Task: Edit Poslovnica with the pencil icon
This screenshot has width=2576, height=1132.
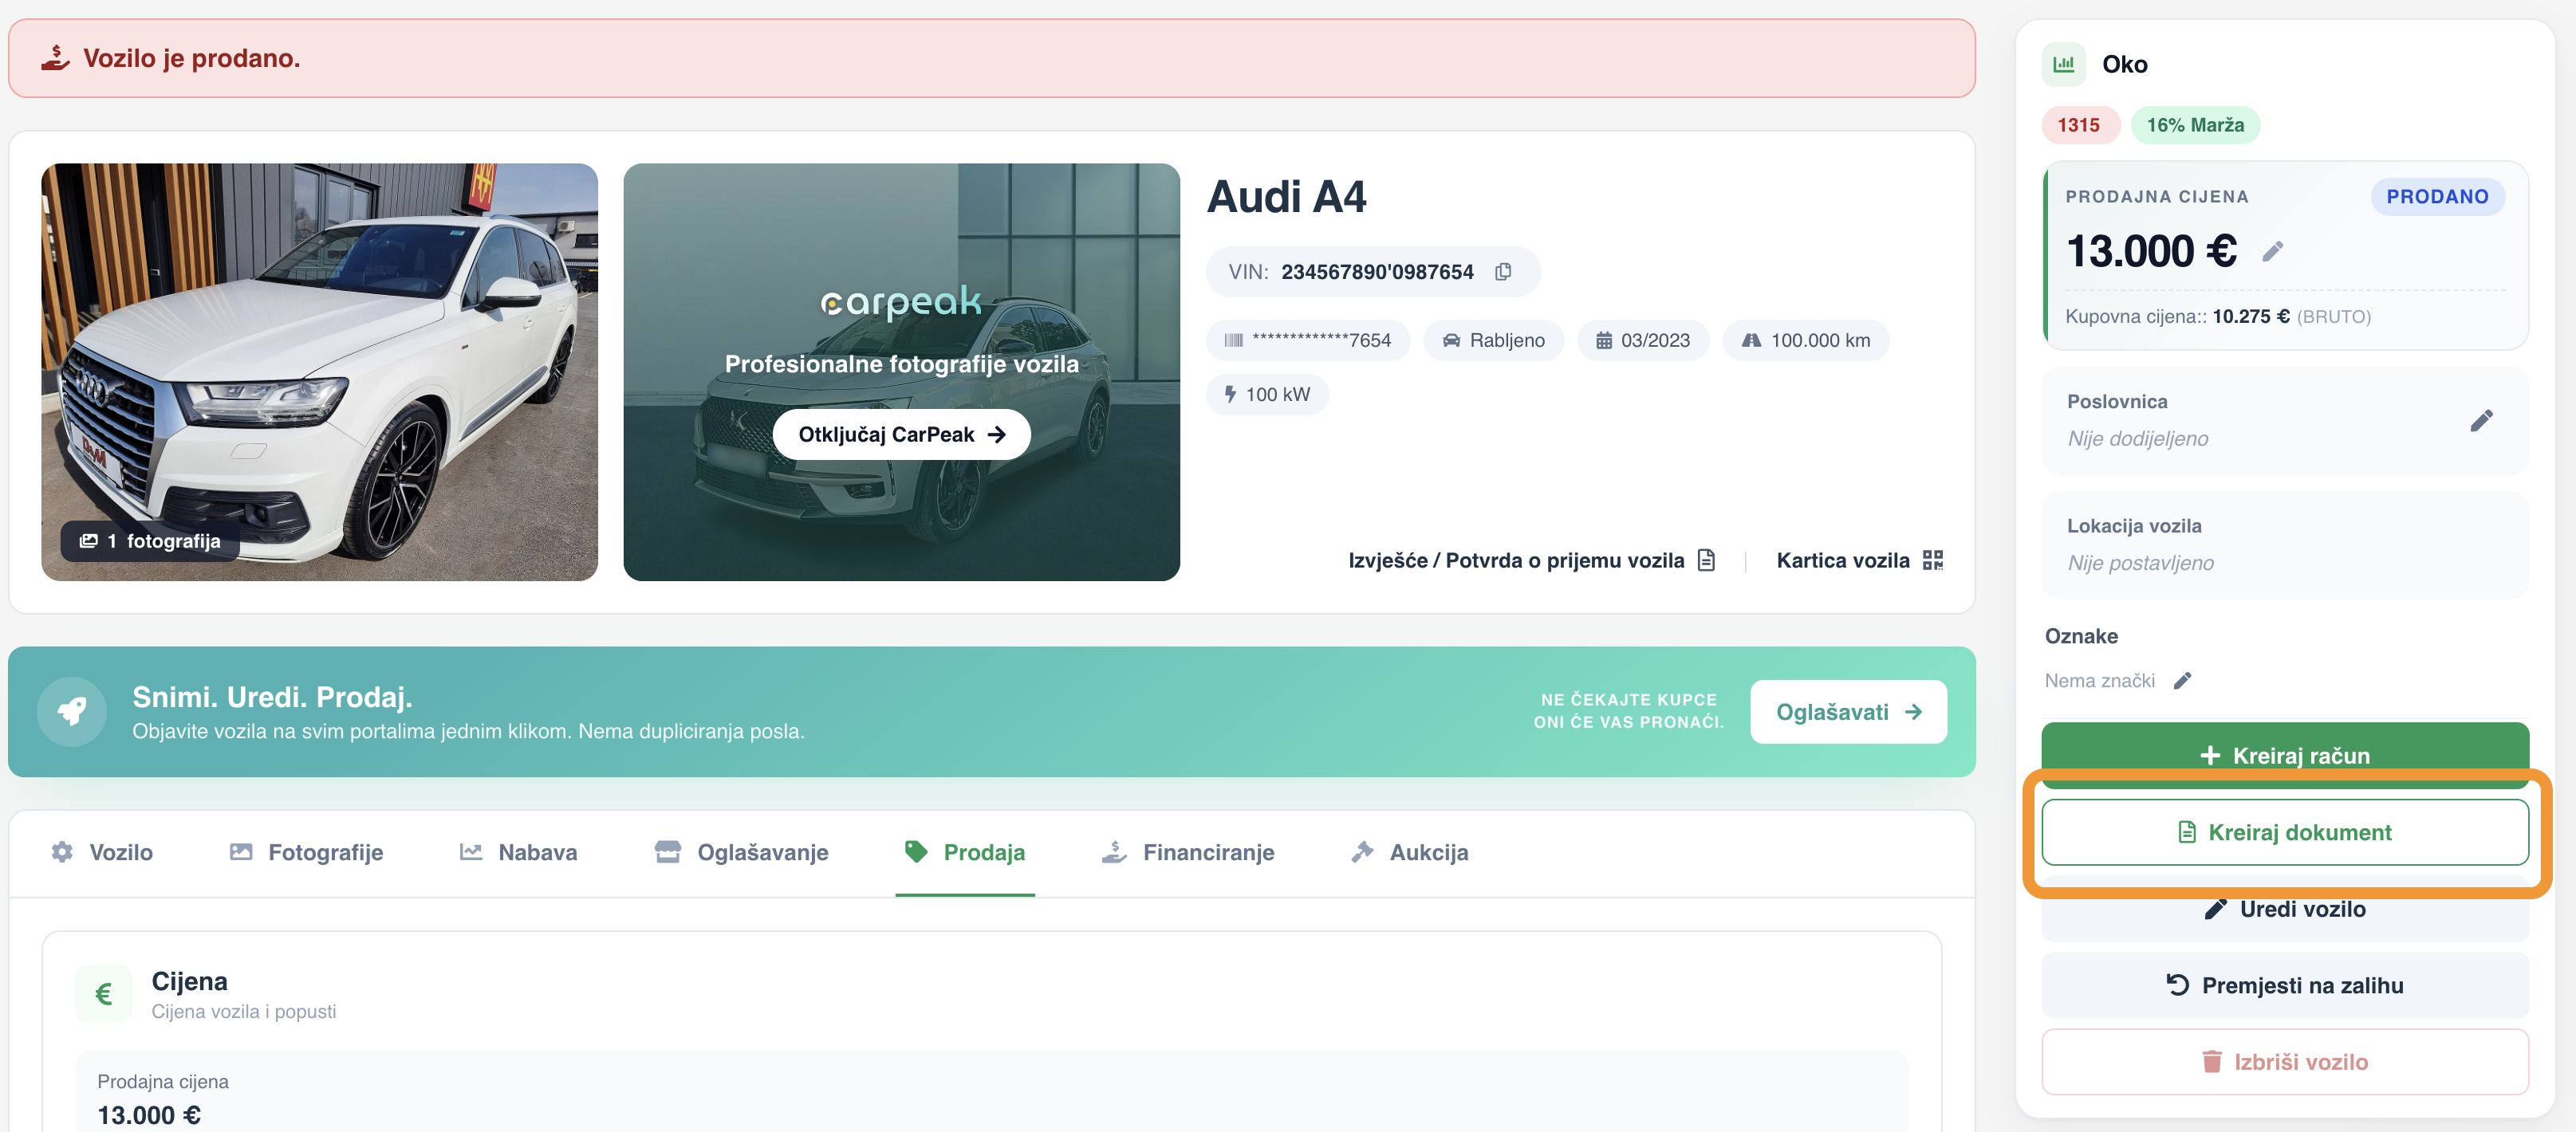Action: click(x=2481, y=420)
